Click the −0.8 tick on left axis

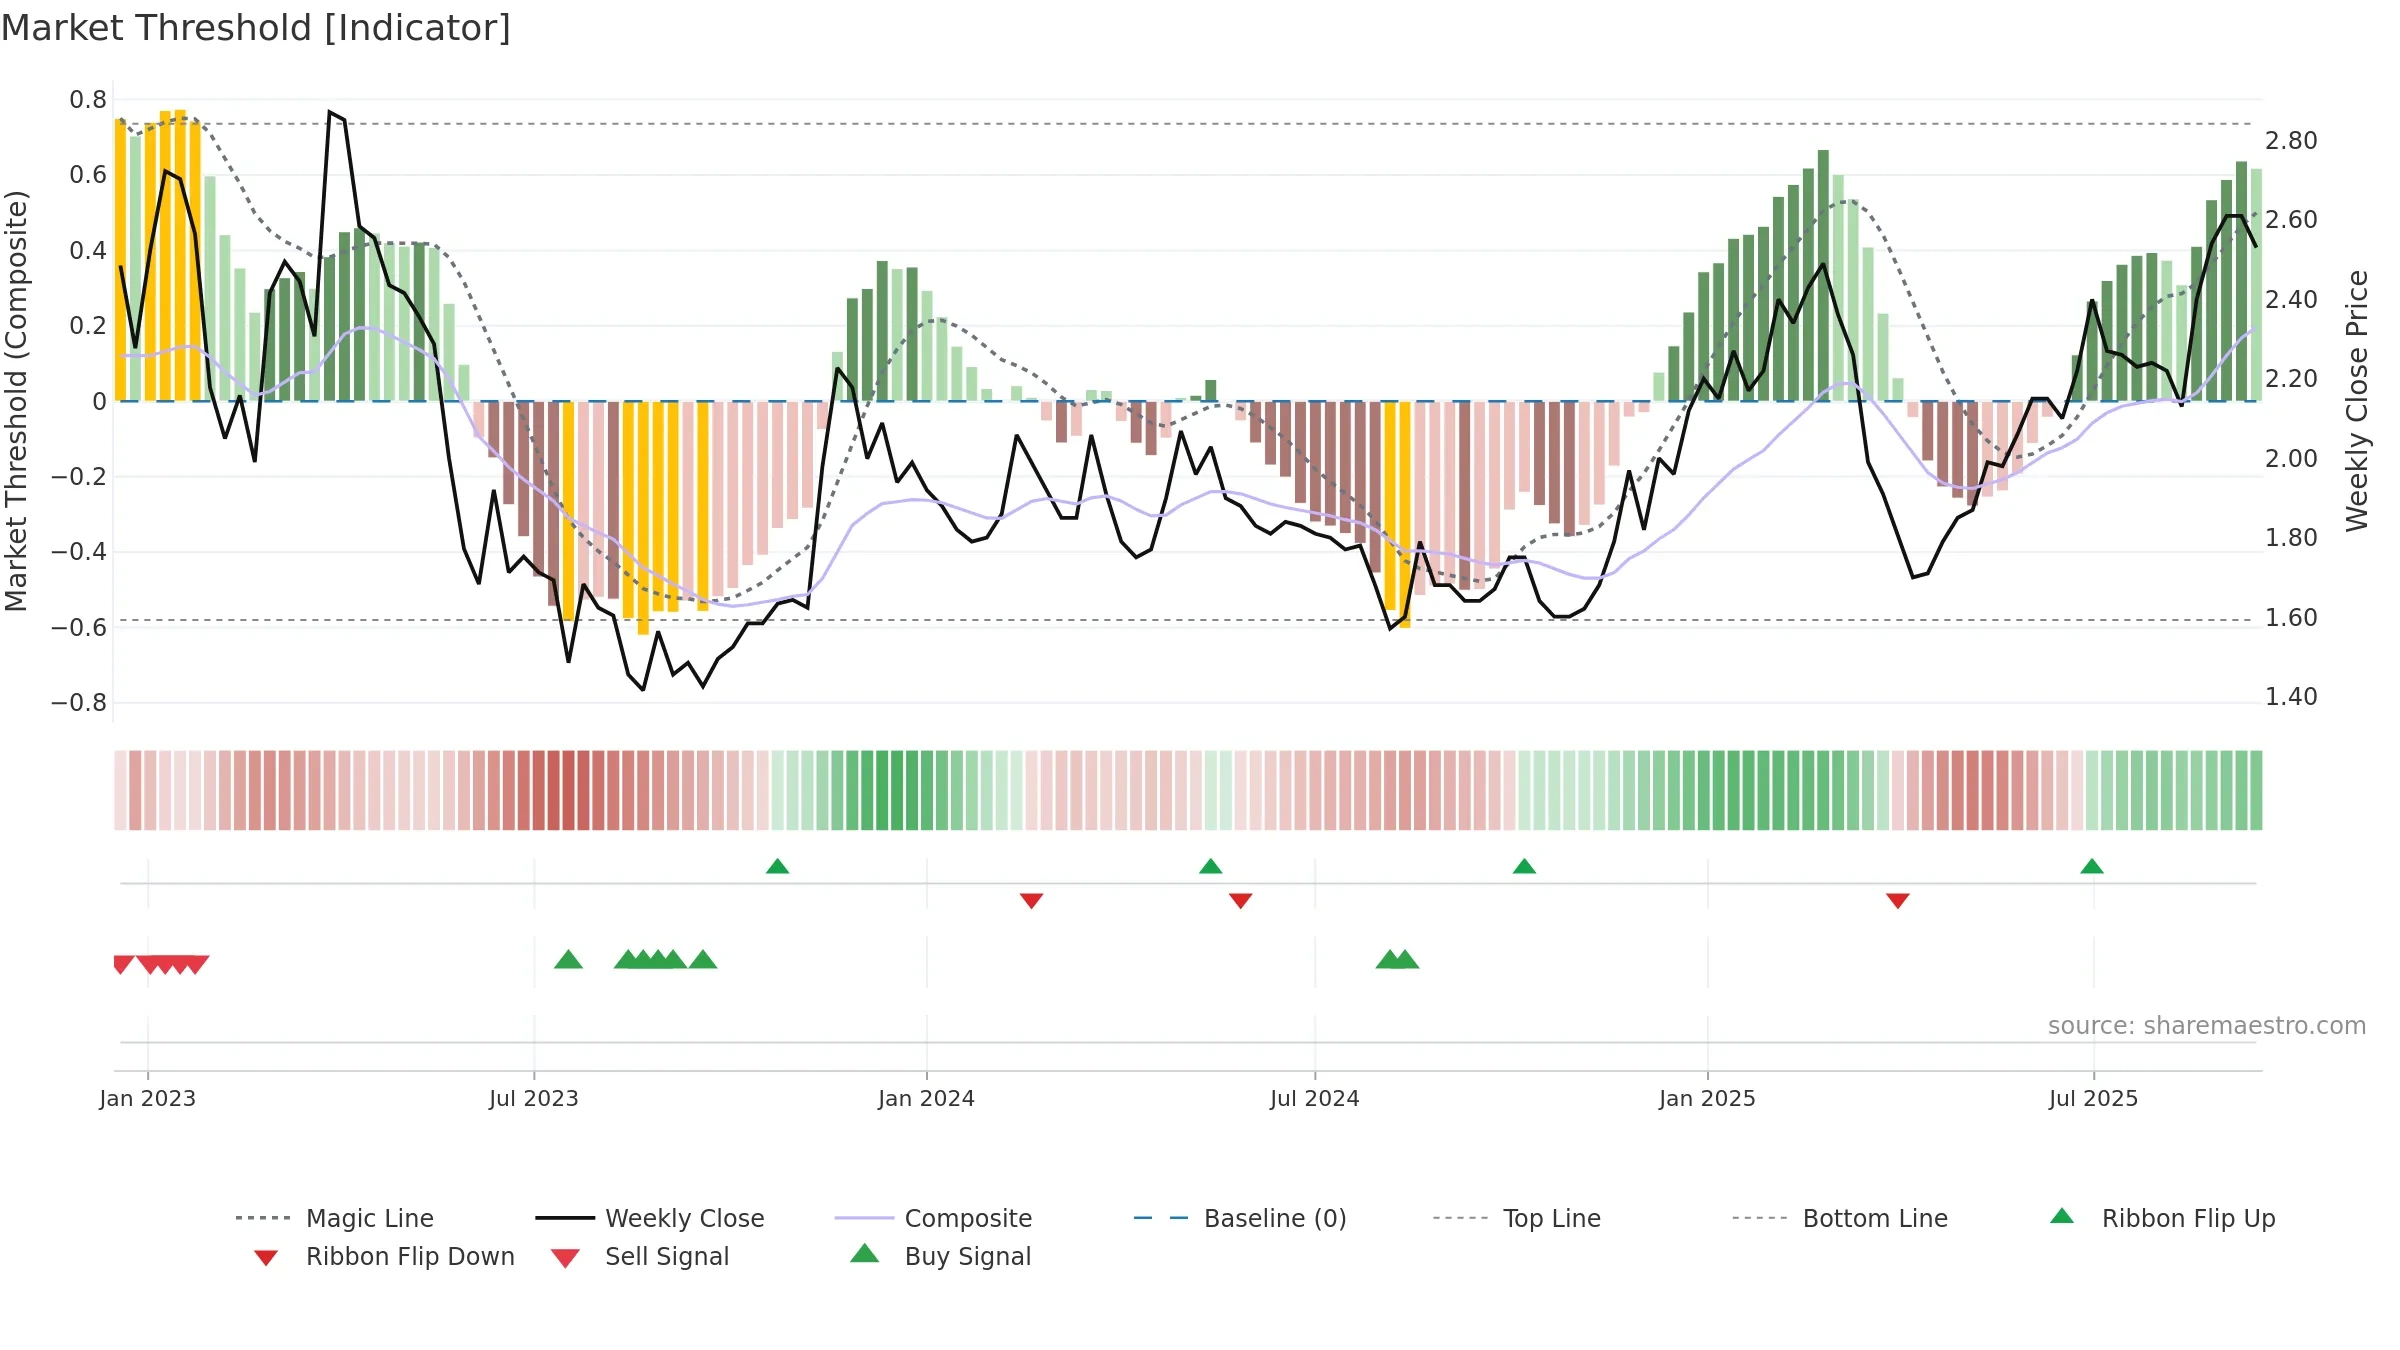coord(79,703)
